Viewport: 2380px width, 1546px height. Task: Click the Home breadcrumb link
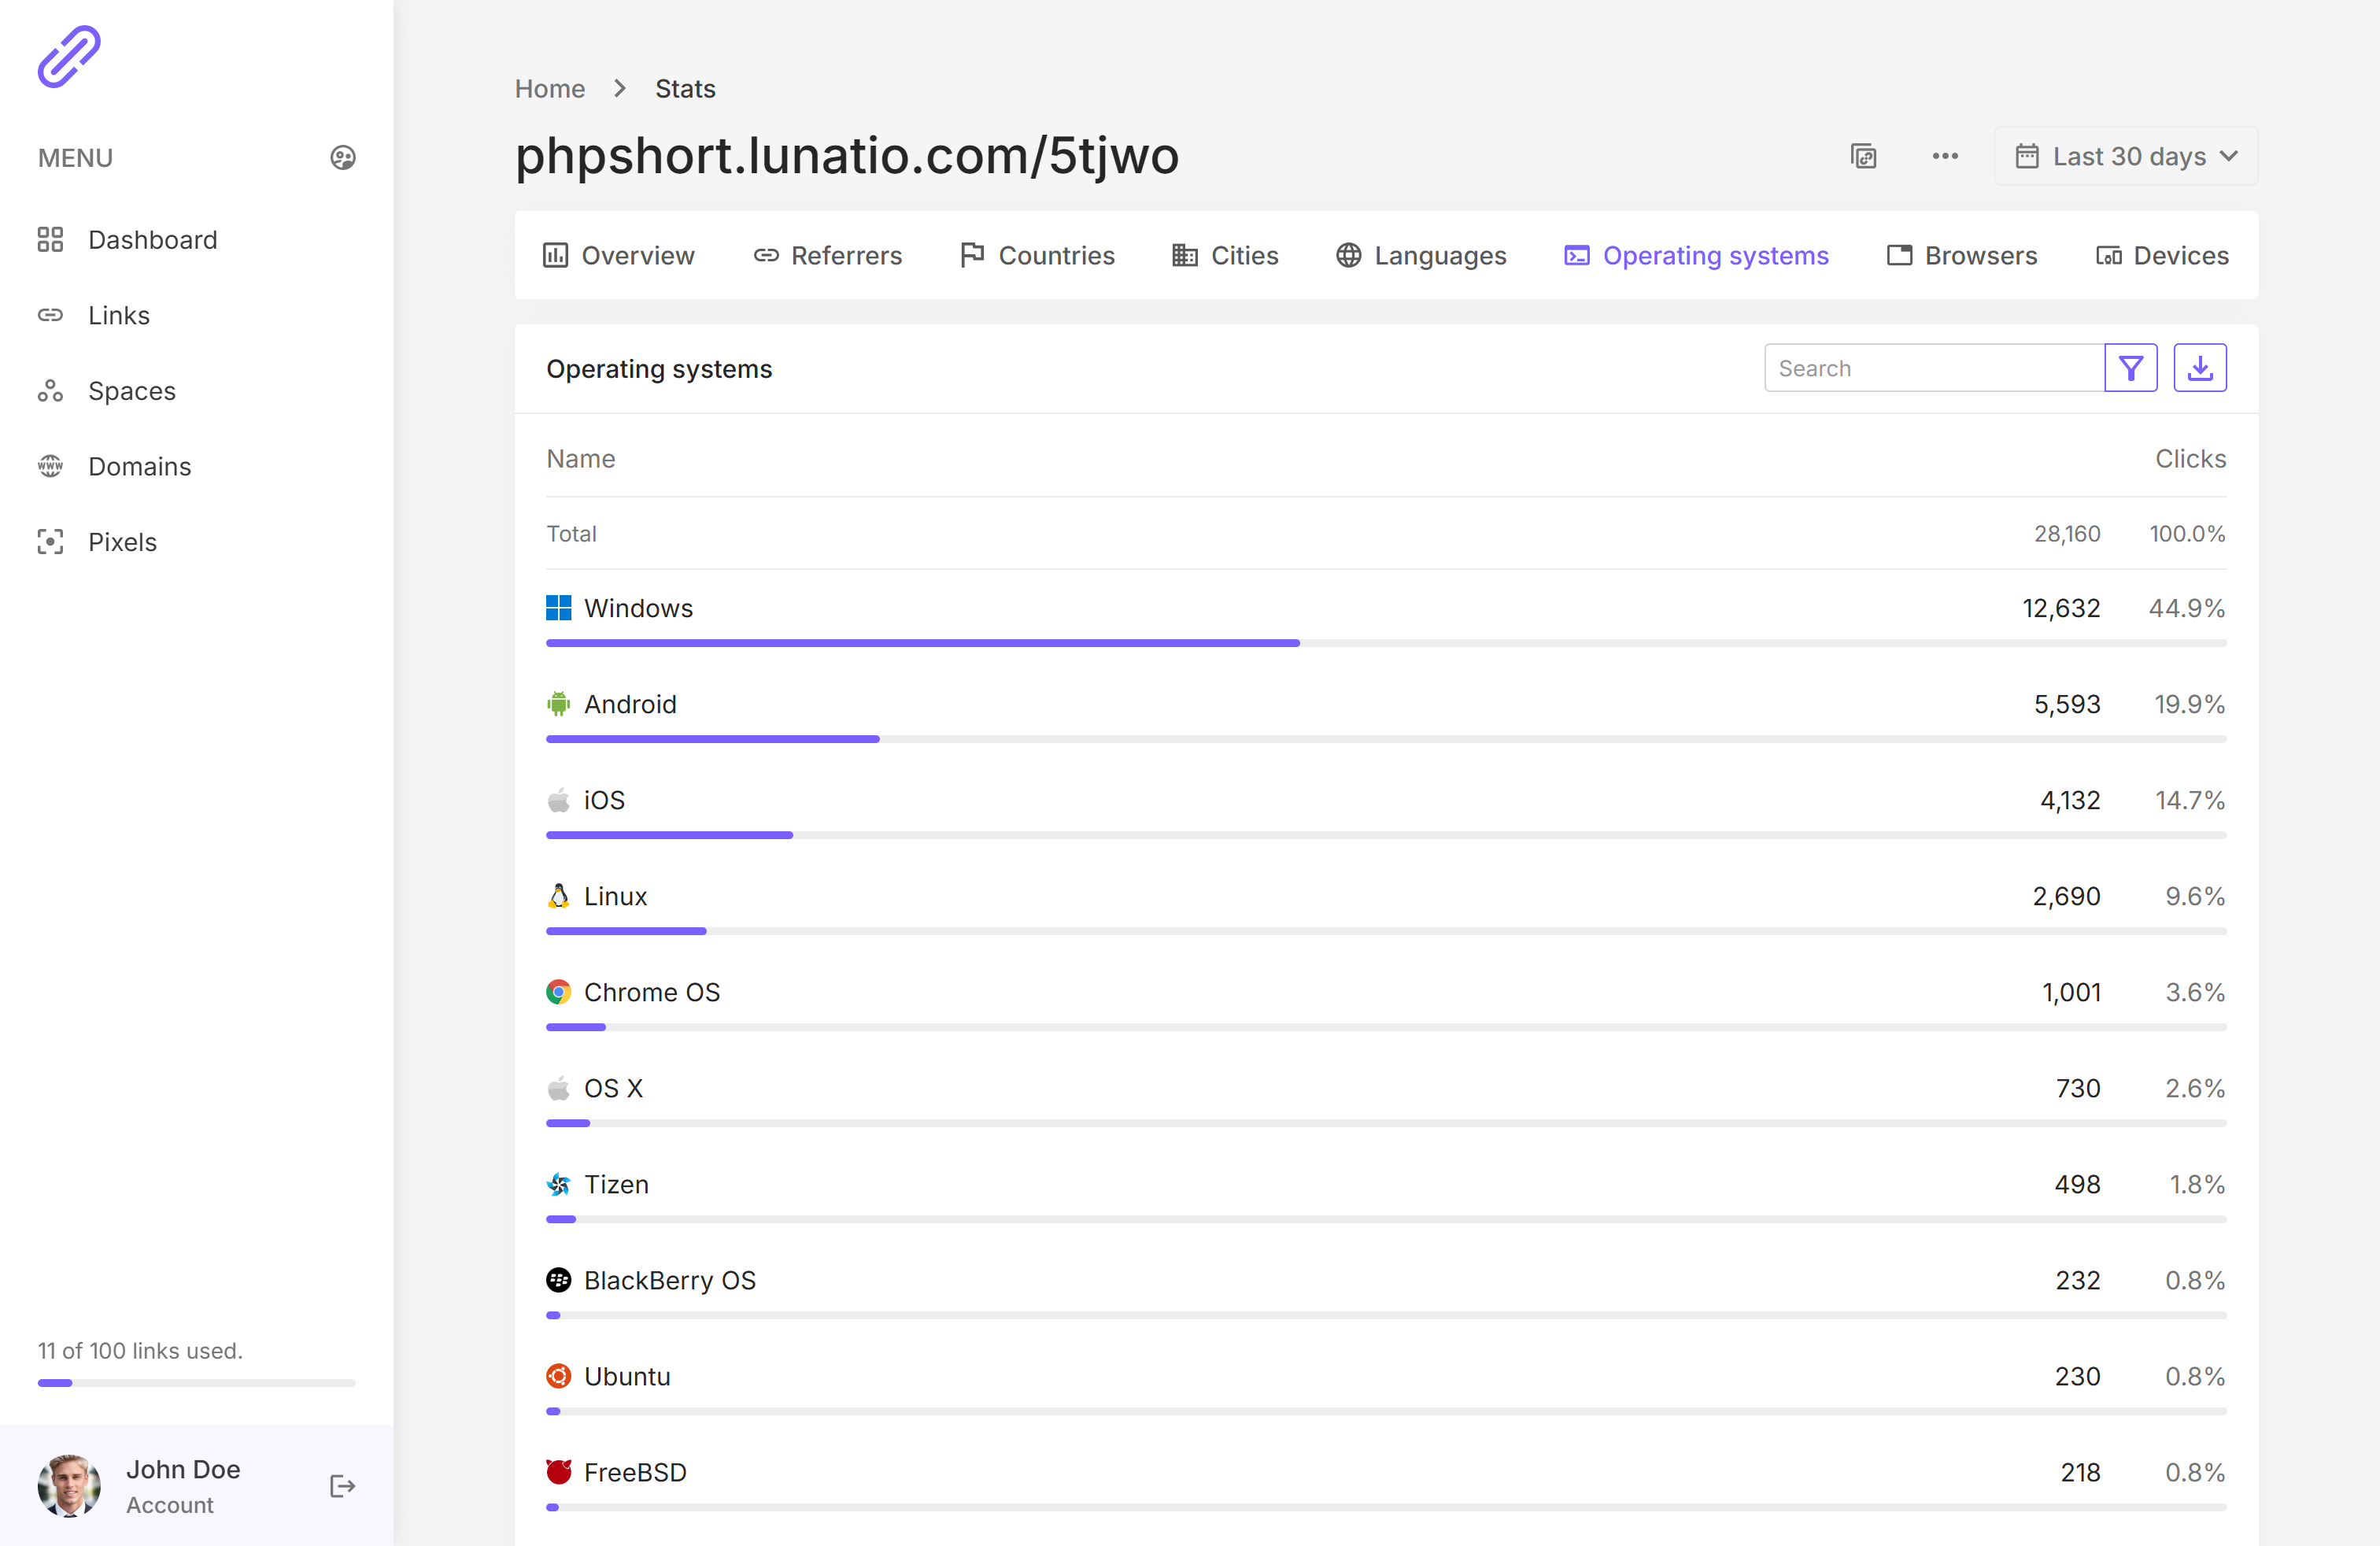pos(549,89)
